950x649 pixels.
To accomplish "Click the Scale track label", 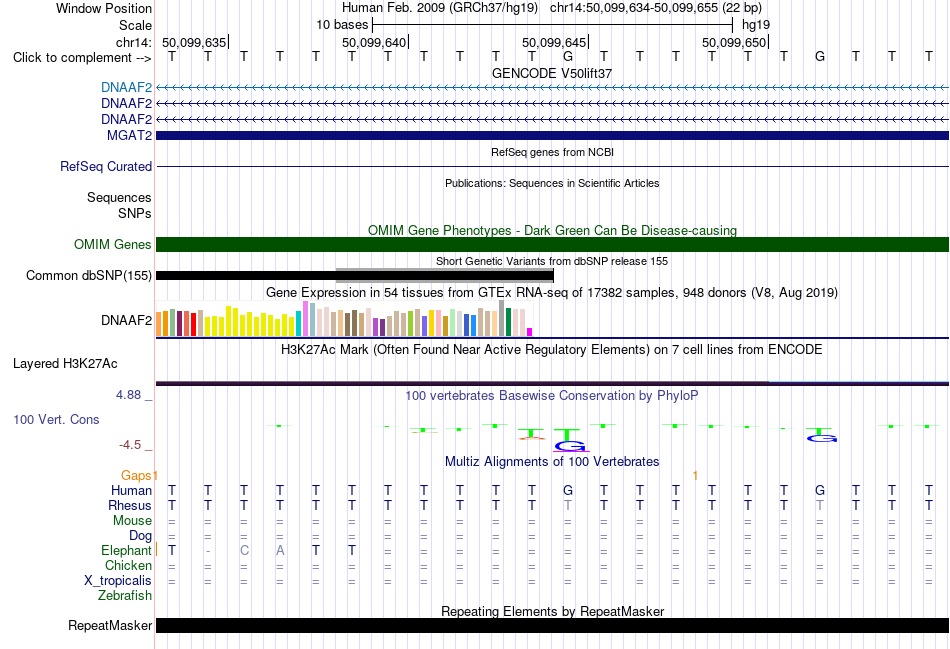I will [x=135, y=25].
